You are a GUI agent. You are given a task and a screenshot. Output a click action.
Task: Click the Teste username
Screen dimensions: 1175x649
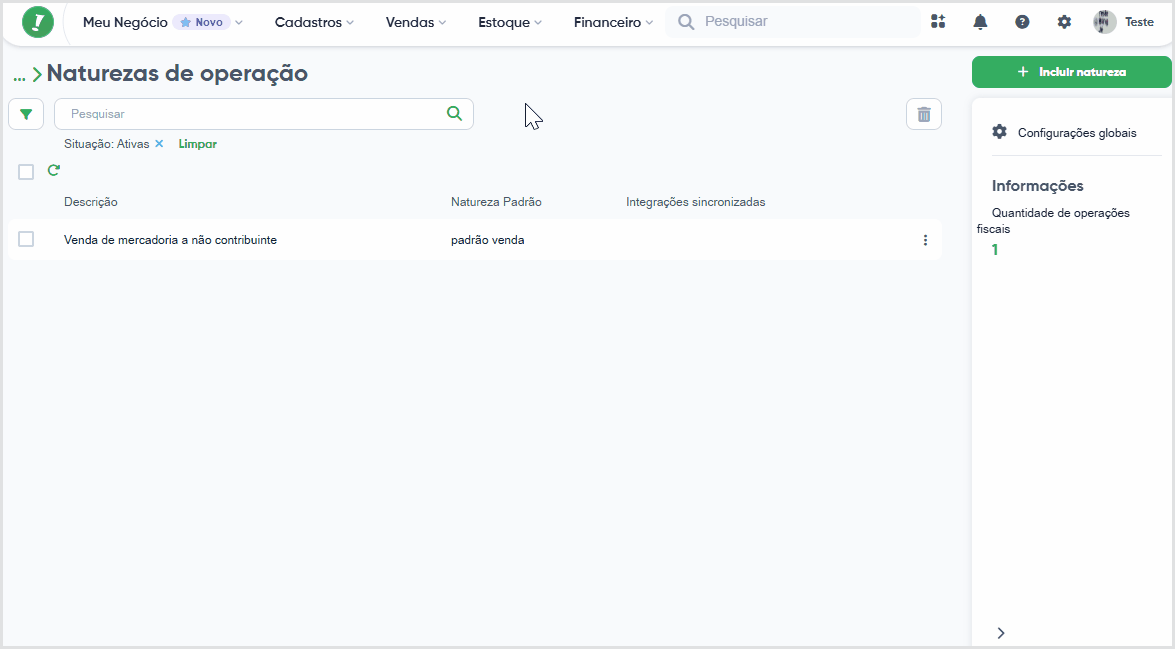point(1139,22)
